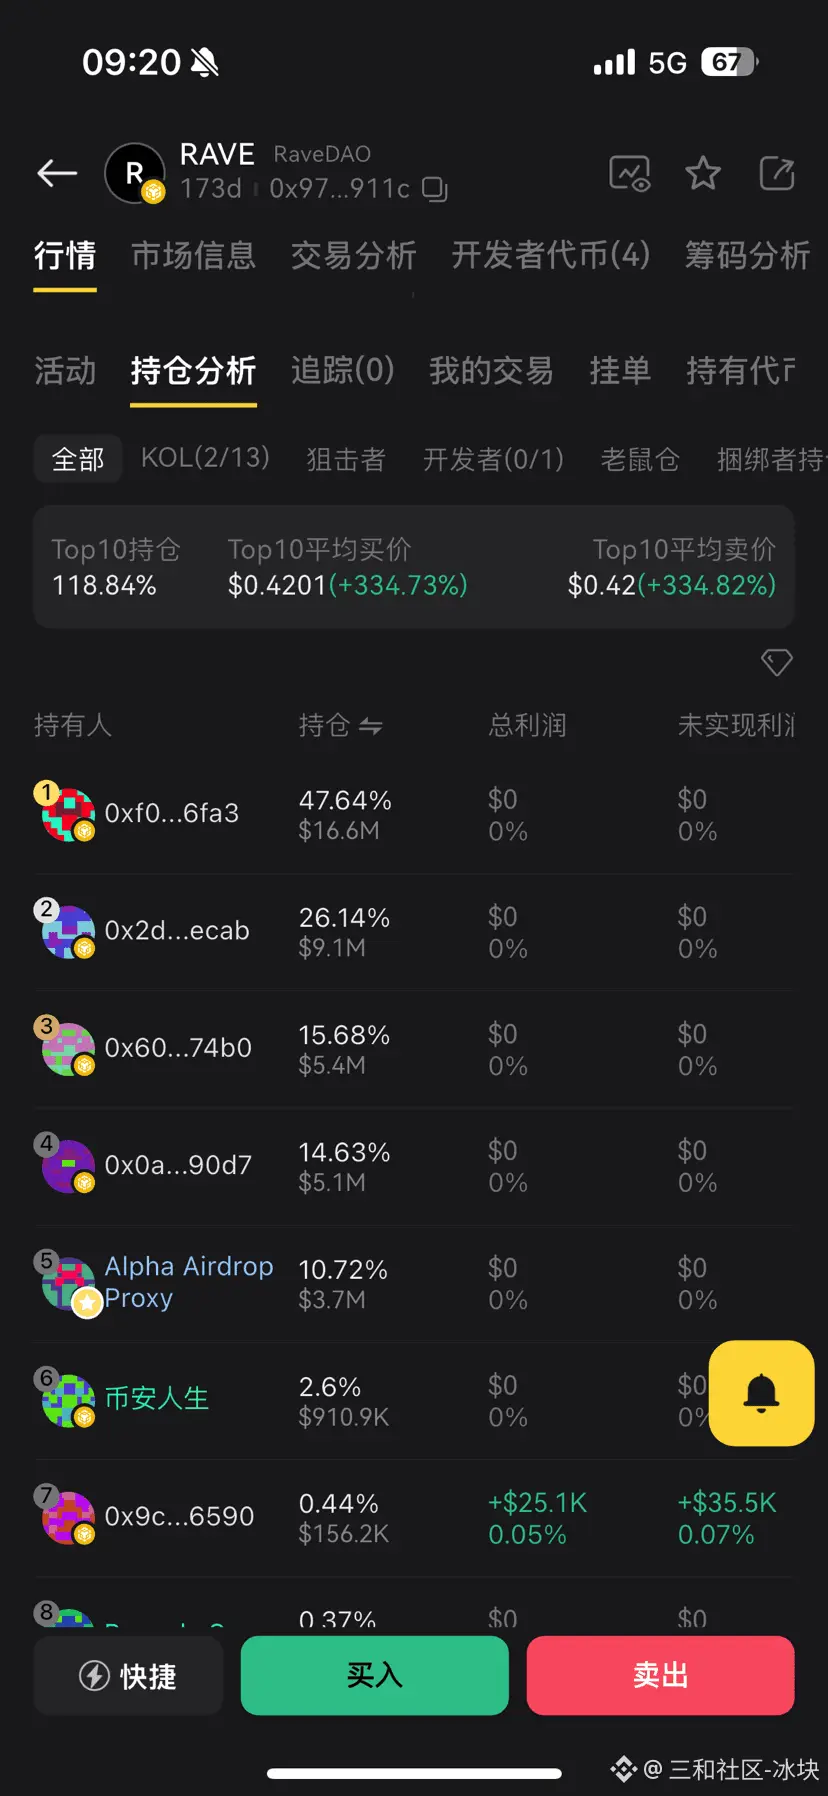Switch to the 市场信息 tab

tap(194, 256)
